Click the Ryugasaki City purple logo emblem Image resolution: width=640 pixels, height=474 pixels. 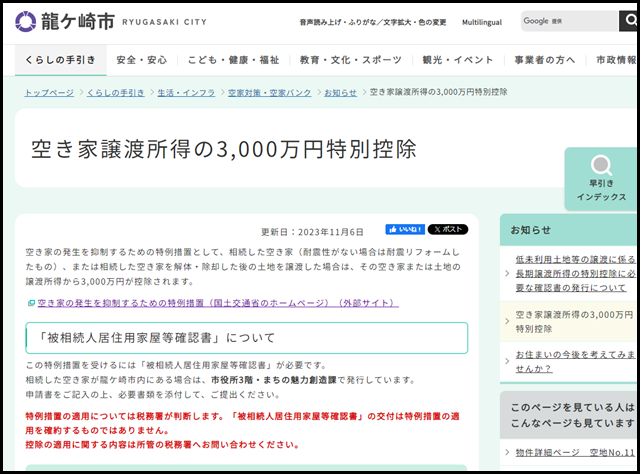coord(25,21)
